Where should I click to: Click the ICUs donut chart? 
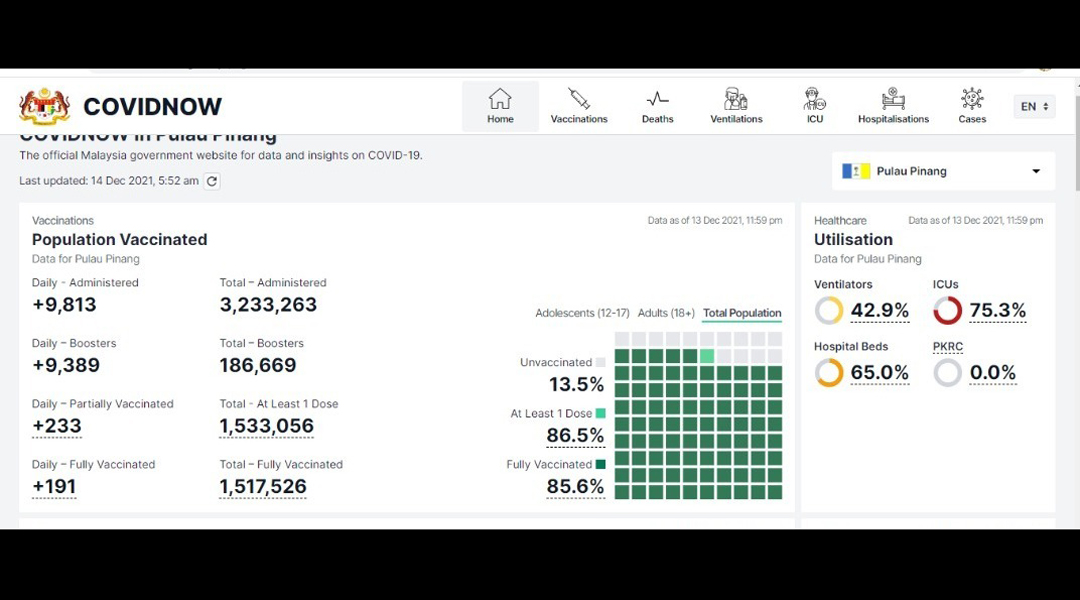pyautogui.click(x=948, y=311)
